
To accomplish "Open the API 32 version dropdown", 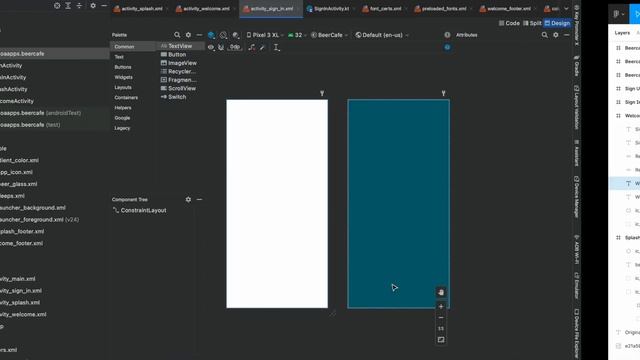I will 297,35.
